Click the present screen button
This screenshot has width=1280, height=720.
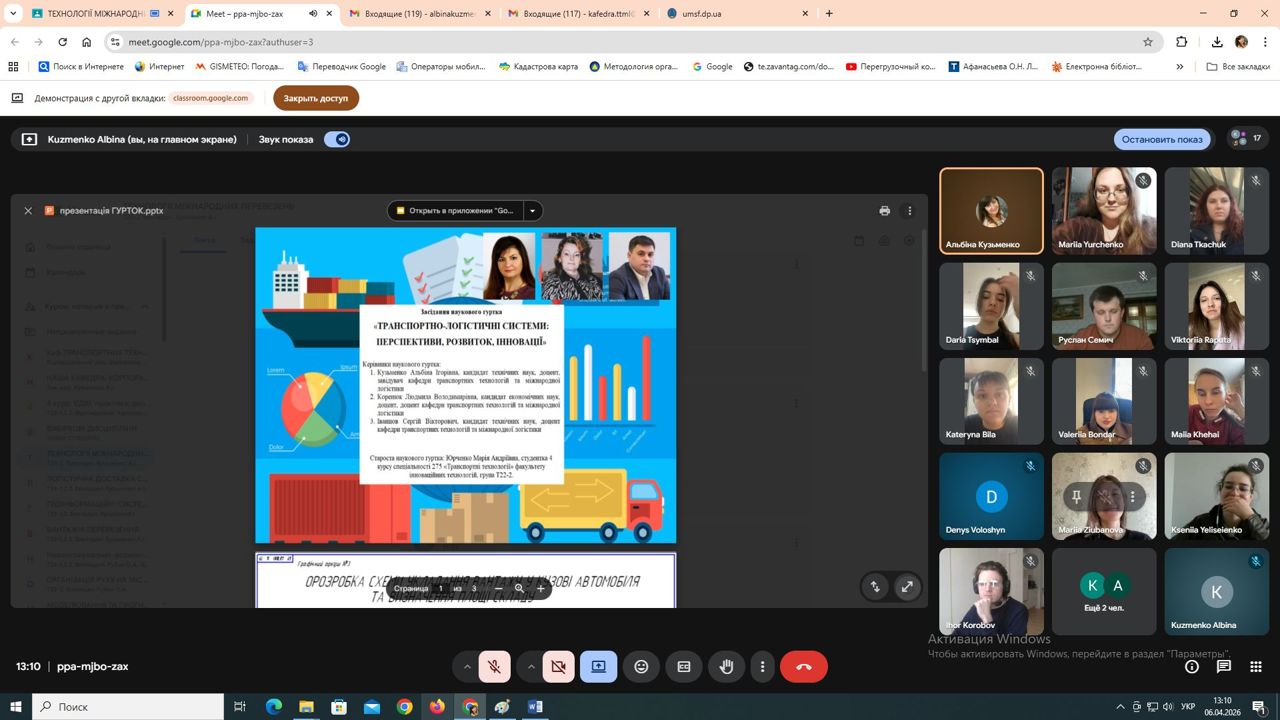click(598, 667)
